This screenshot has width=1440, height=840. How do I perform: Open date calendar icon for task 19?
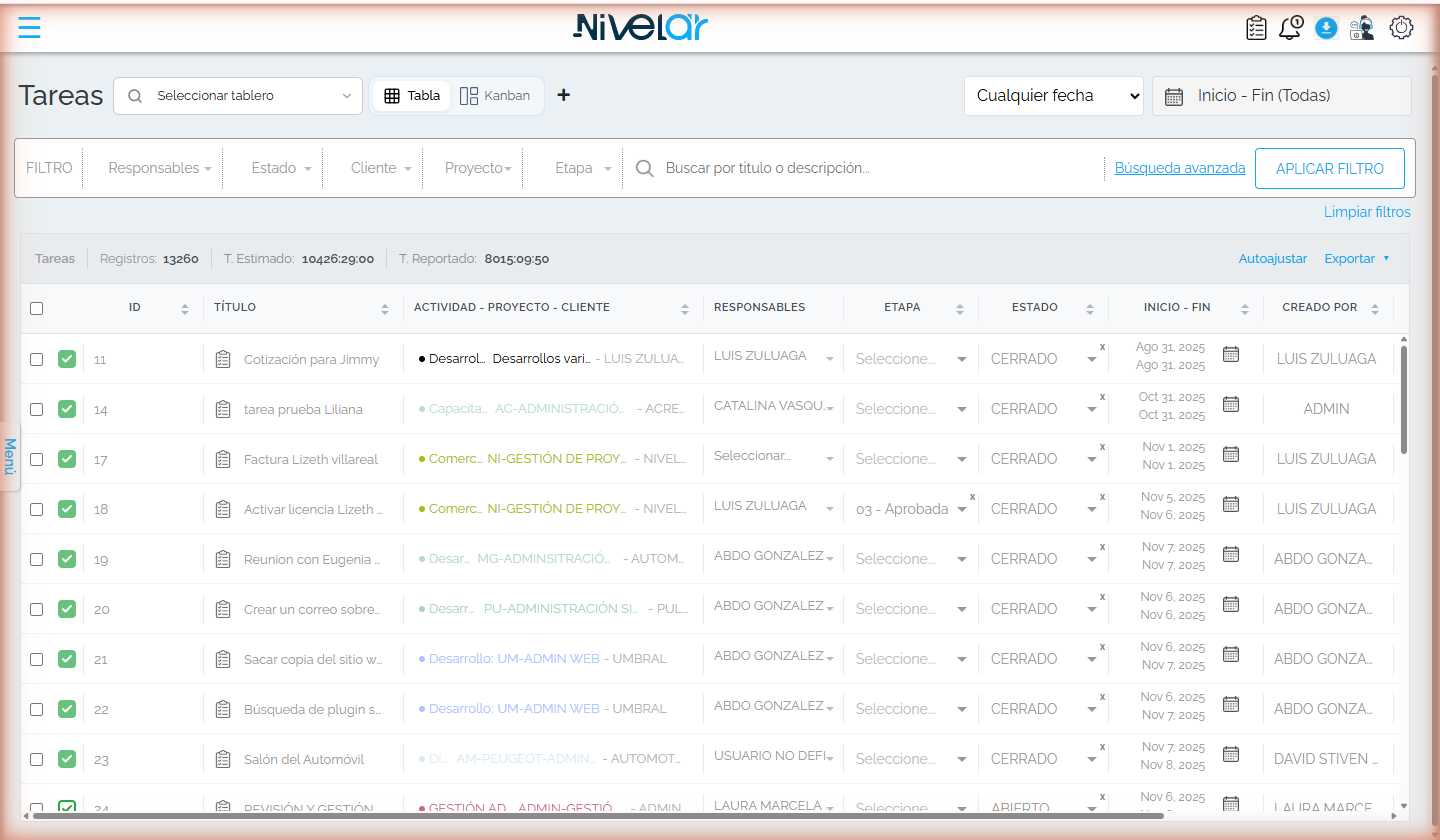click(x=1231, y=554)
